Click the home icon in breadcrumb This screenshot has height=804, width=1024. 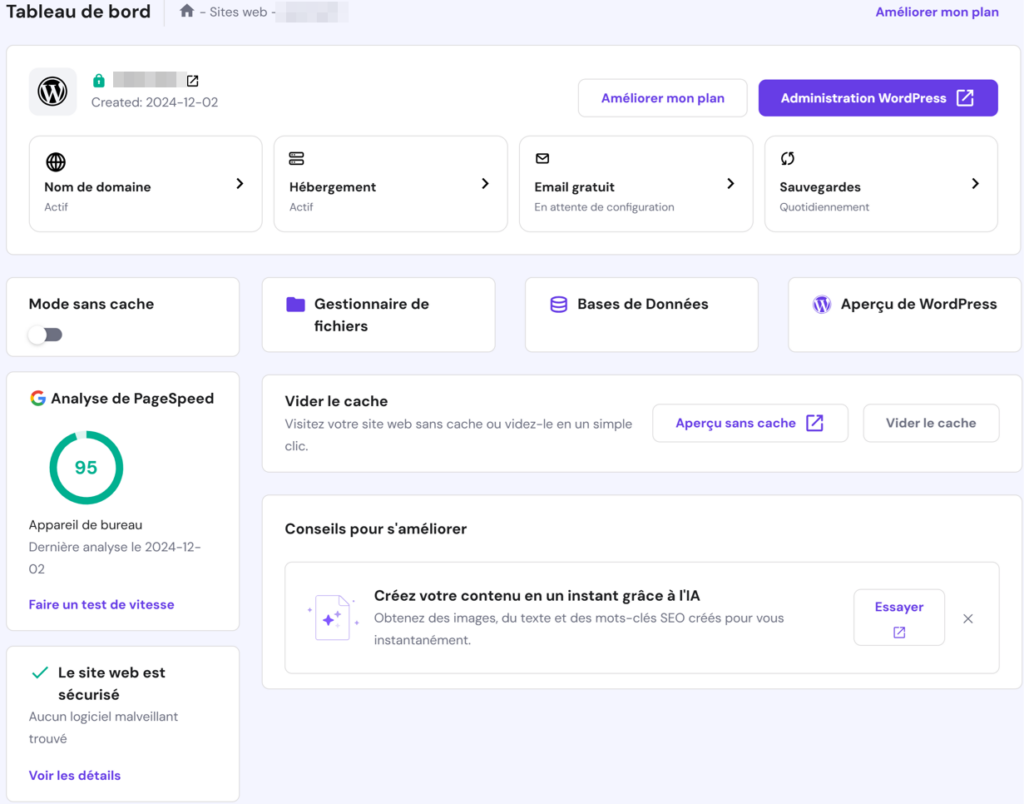coord(186,12)
